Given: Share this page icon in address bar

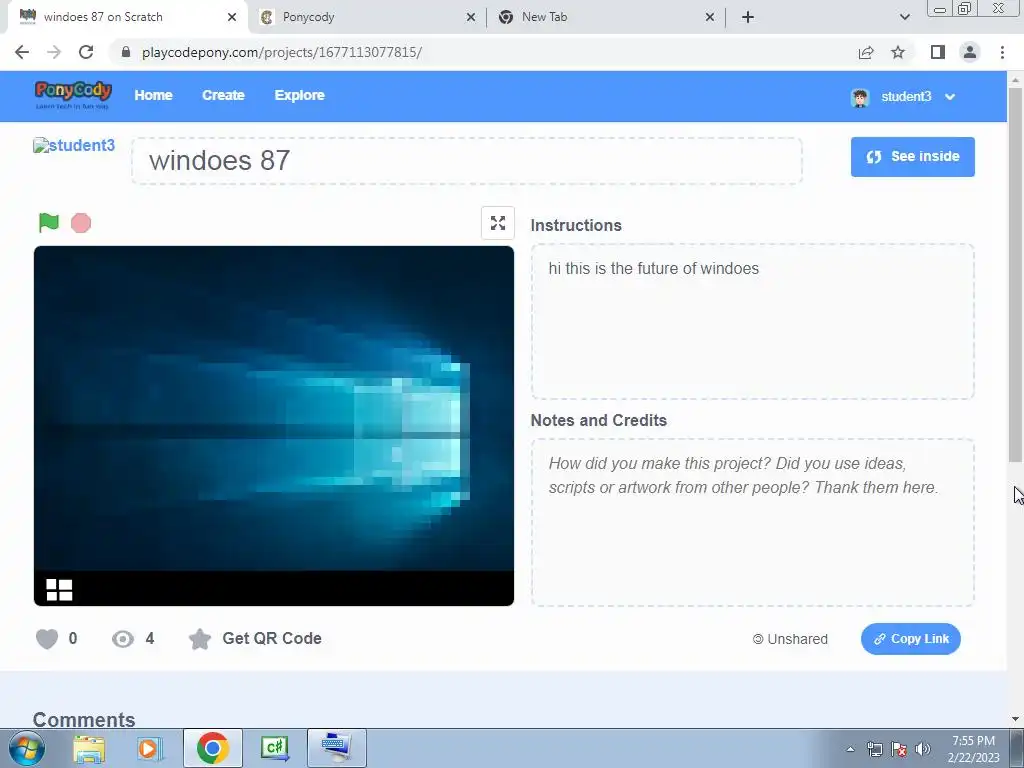Looking at the screenshot, I should tap(866, 52).
